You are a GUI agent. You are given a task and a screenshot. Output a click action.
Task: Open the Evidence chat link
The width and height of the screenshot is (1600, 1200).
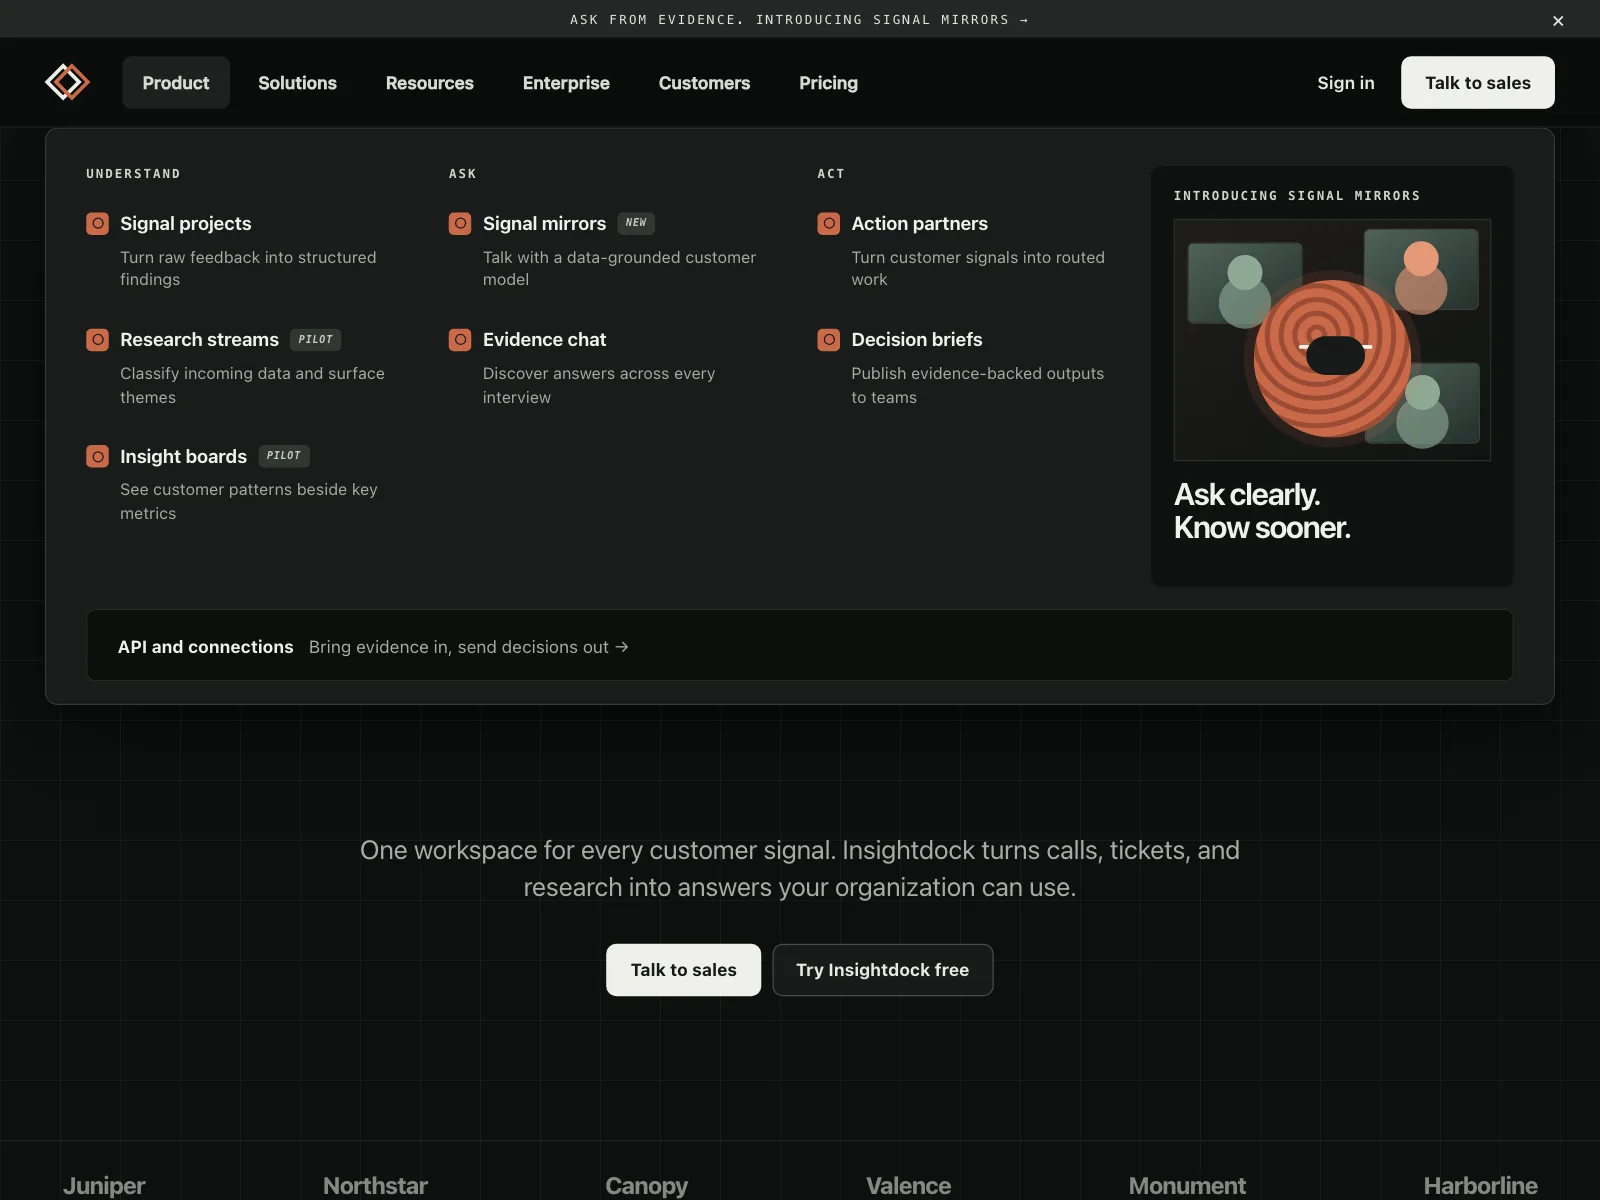pos(544,340)
